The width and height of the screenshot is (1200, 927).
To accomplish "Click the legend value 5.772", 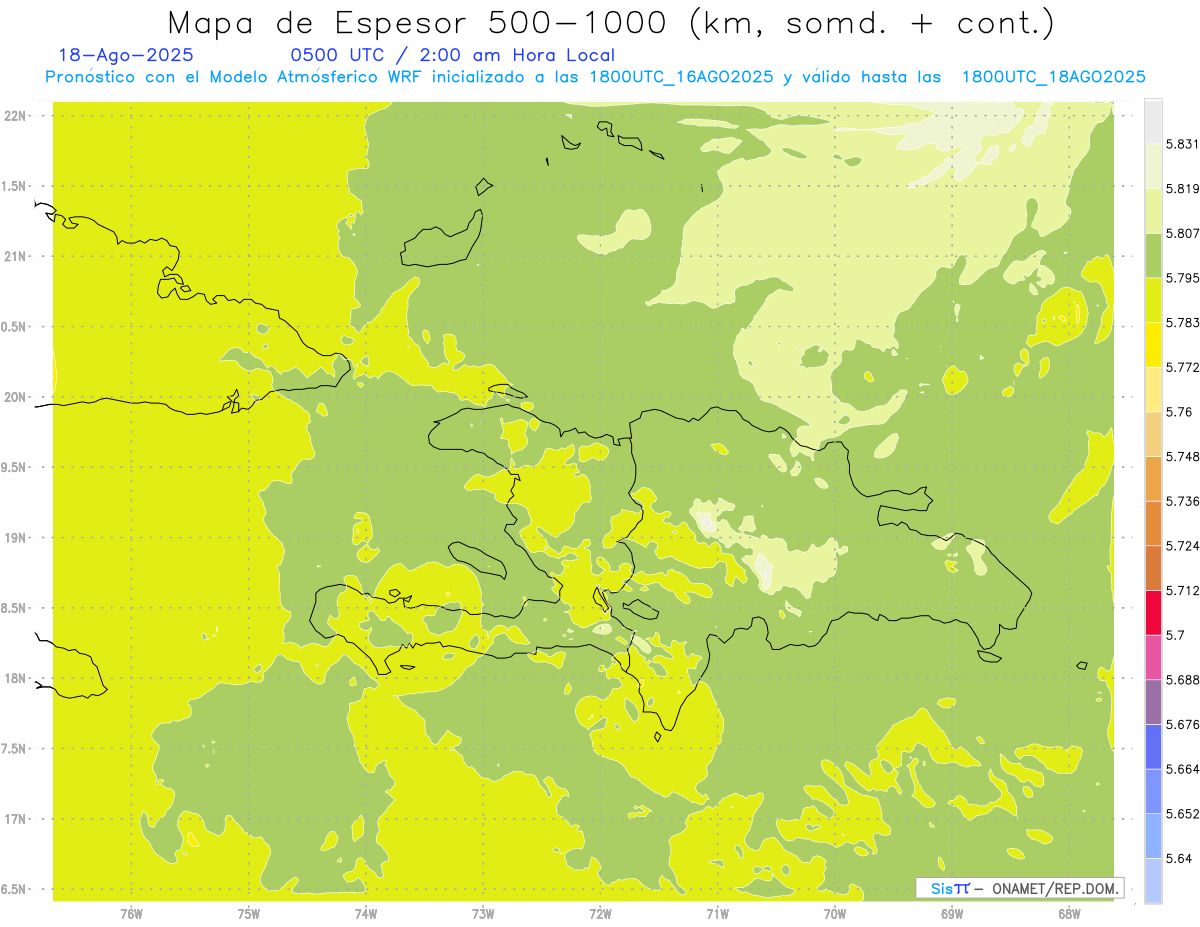I will pos(1182,367).
